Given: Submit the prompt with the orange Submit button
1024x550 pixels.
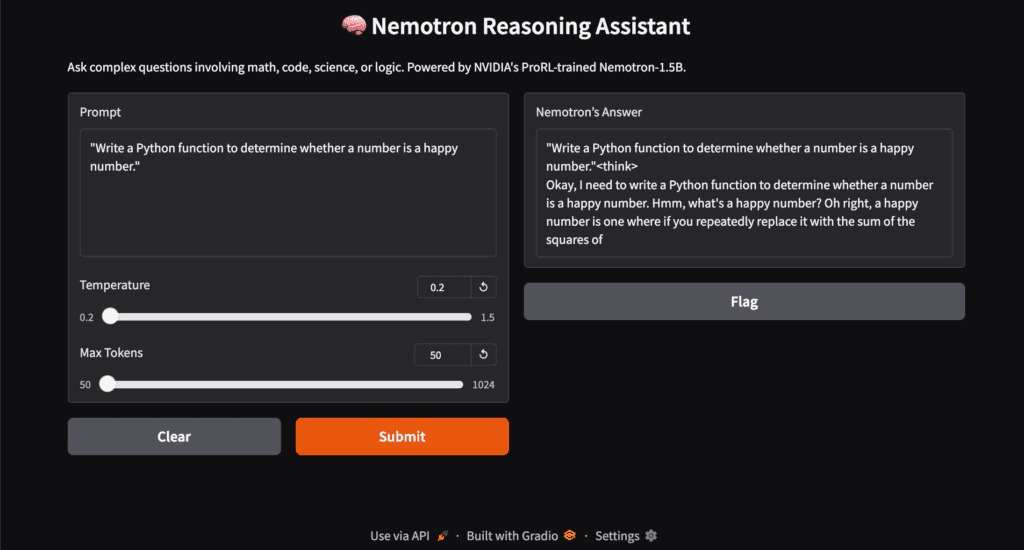Looking at the screenshot, I should 402,436.
